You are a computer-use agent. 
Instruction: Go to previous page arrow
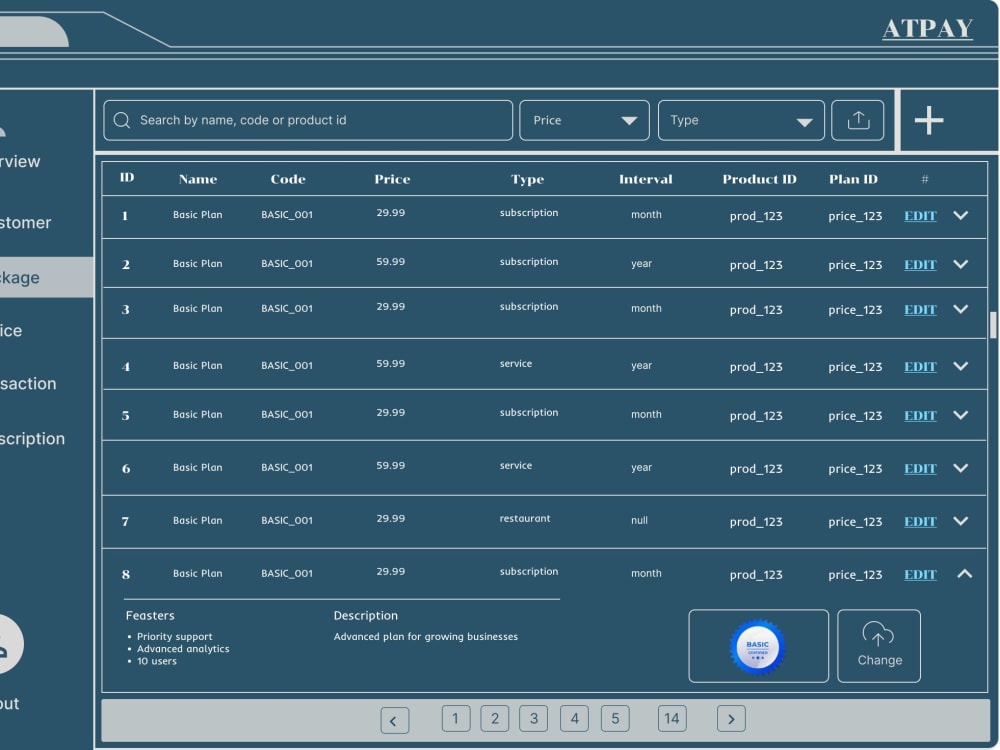(395, 721)
